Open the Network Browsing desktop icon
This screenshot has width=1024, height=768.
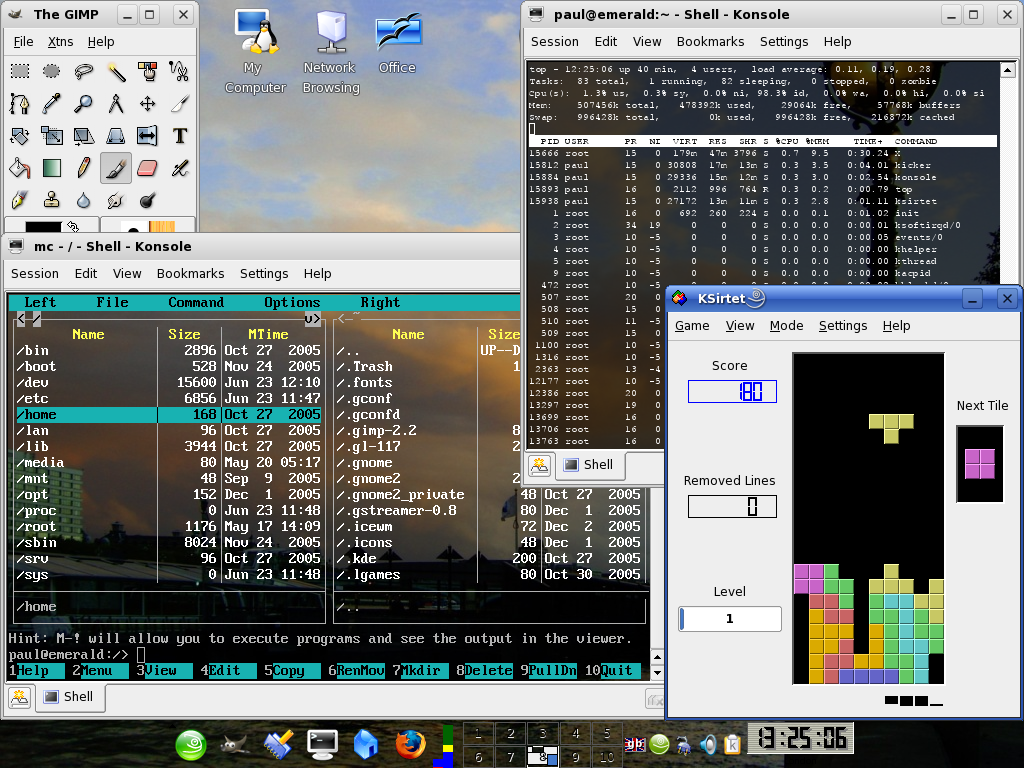click(331, 52)
